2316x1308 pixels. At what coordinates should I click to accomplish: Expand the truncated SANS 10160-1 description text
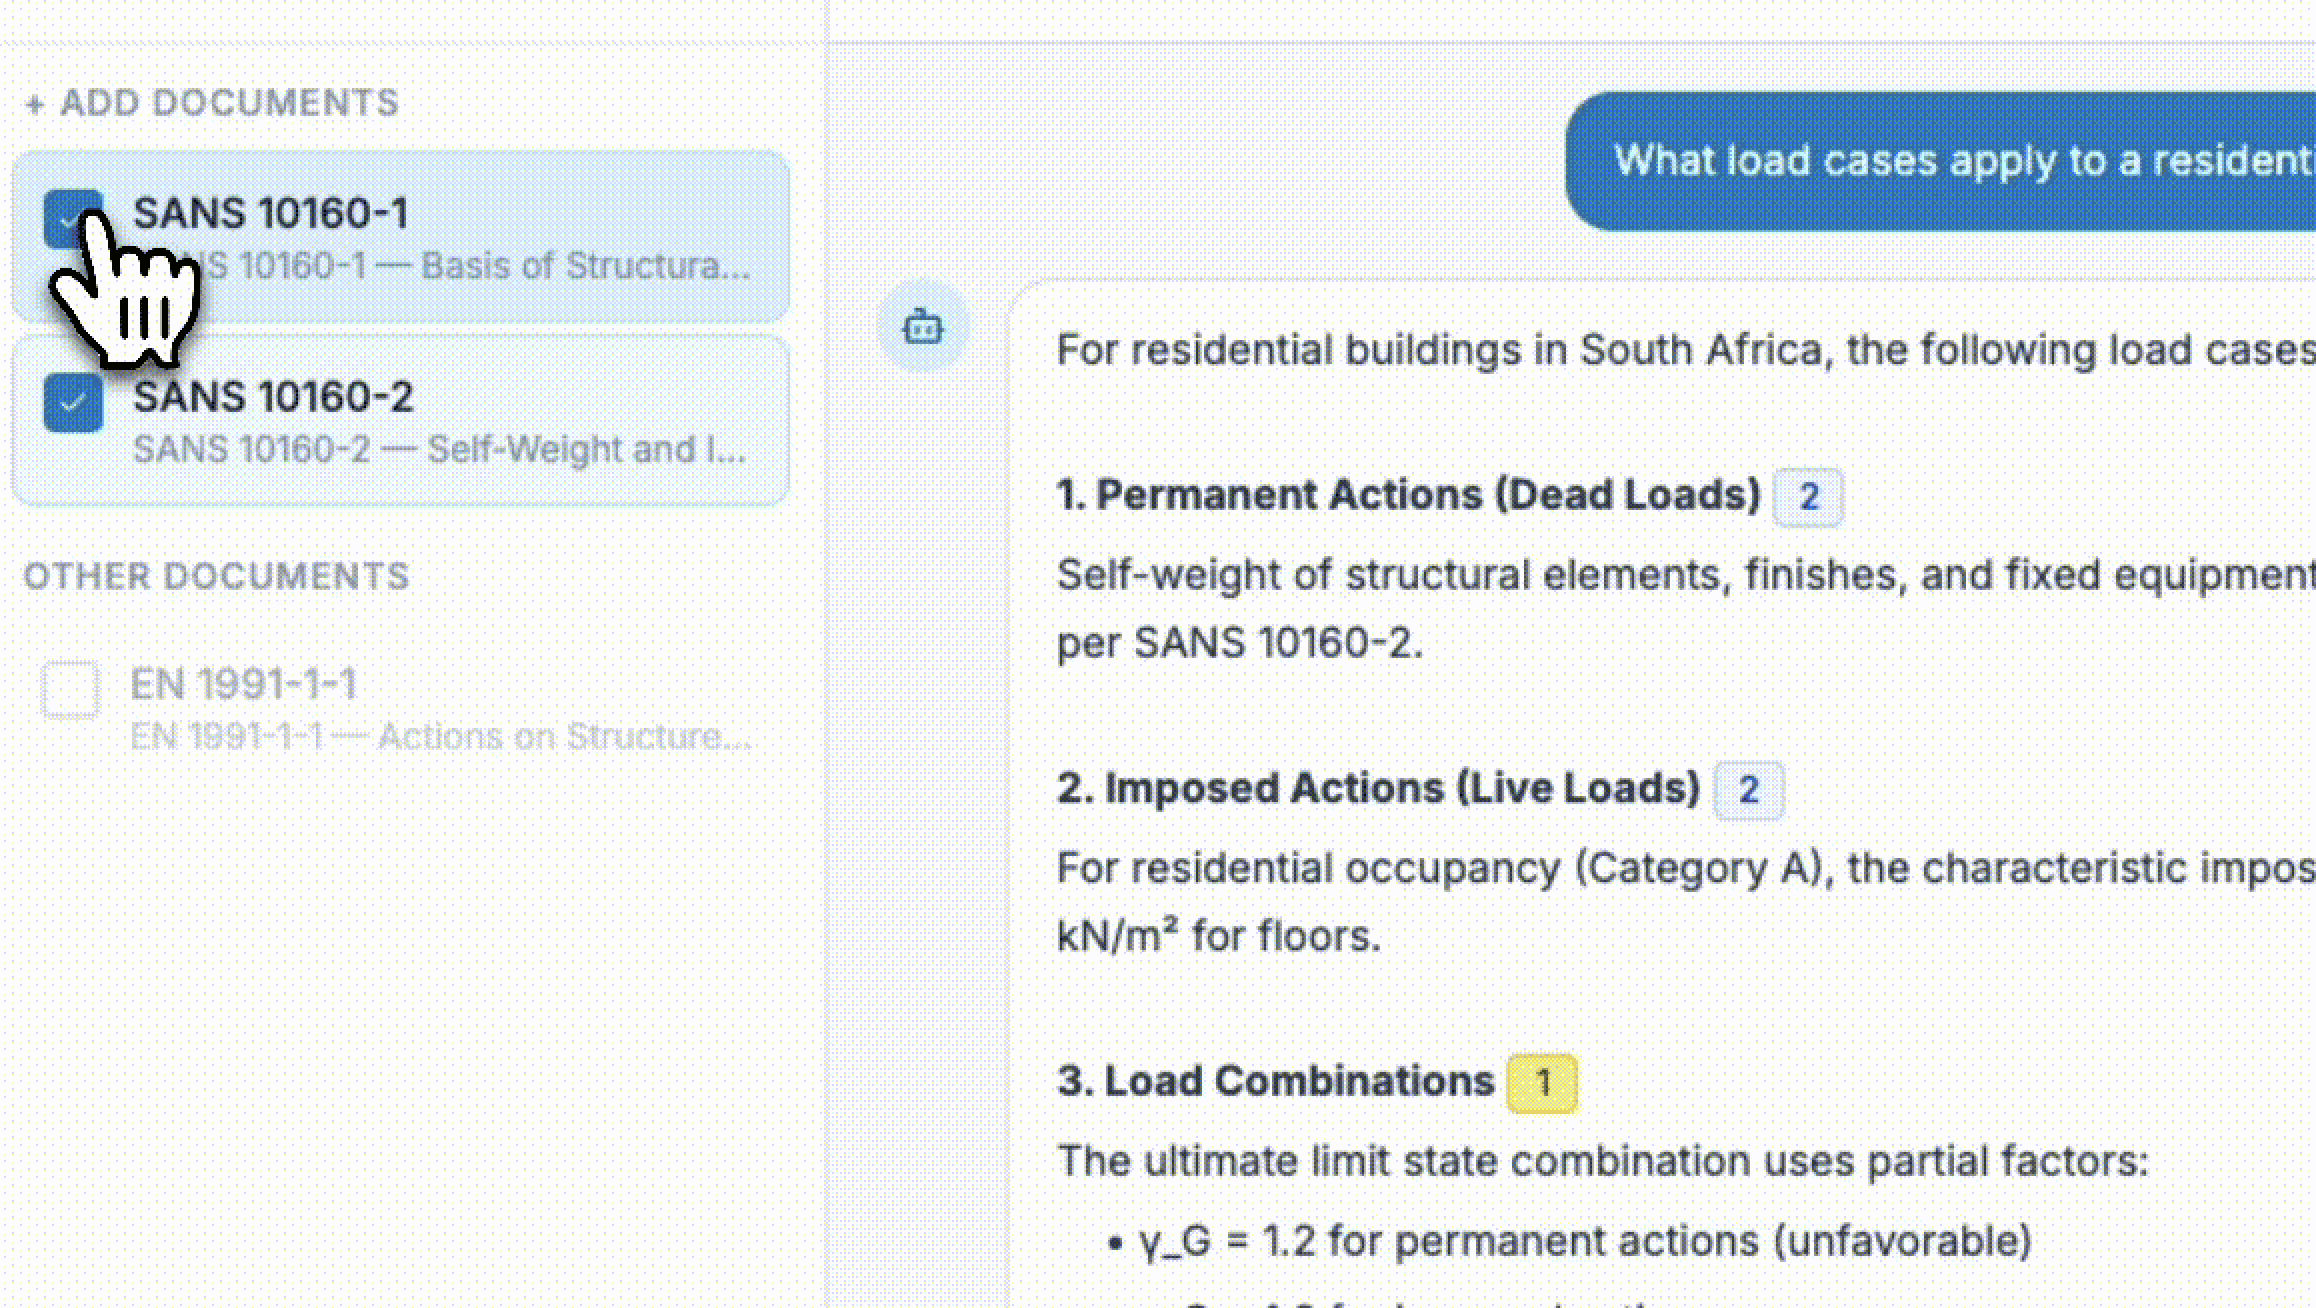pyautogui.click(x=450, y=265)
